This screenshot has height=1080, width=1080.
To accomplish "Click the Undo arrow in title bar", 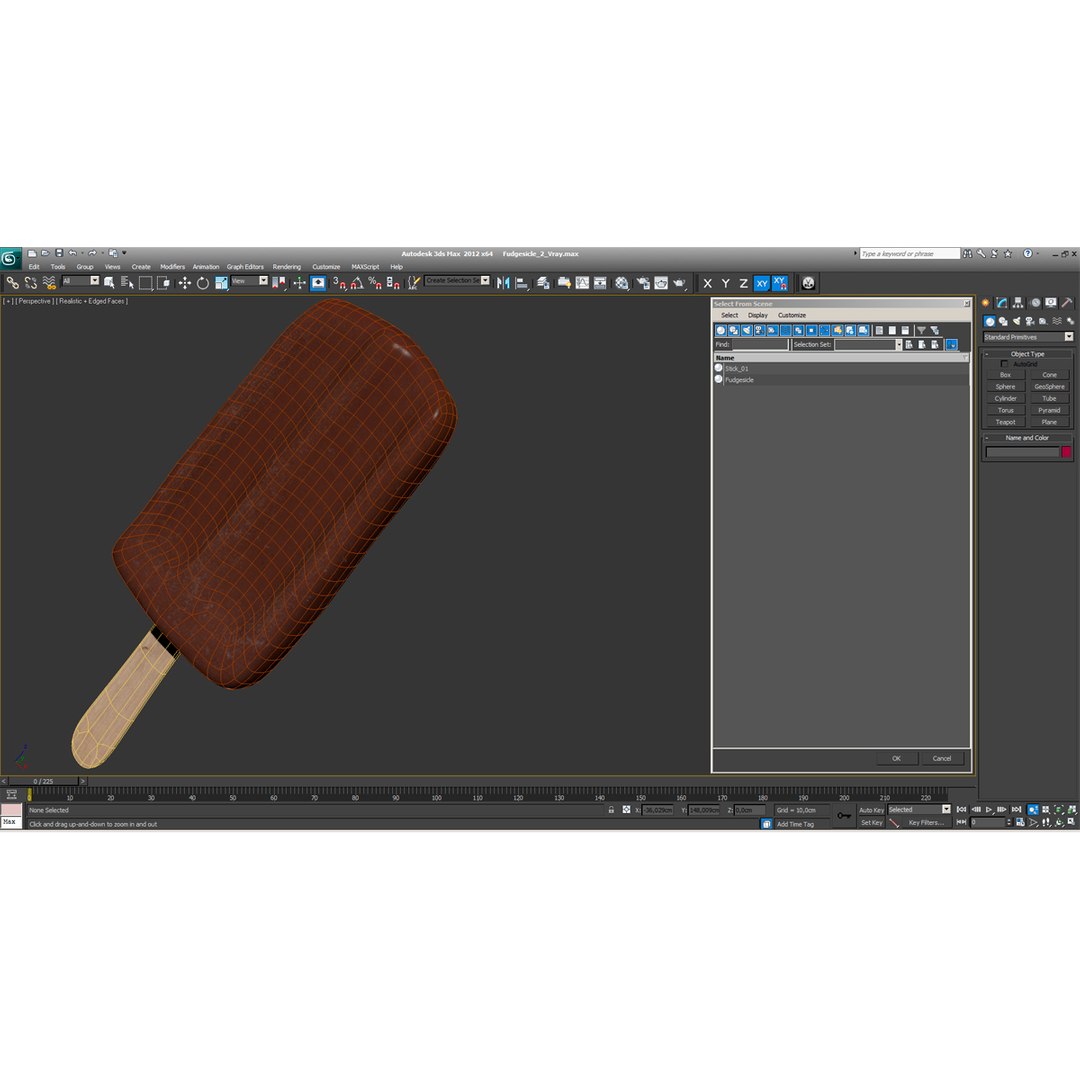I will pos(72,253).
